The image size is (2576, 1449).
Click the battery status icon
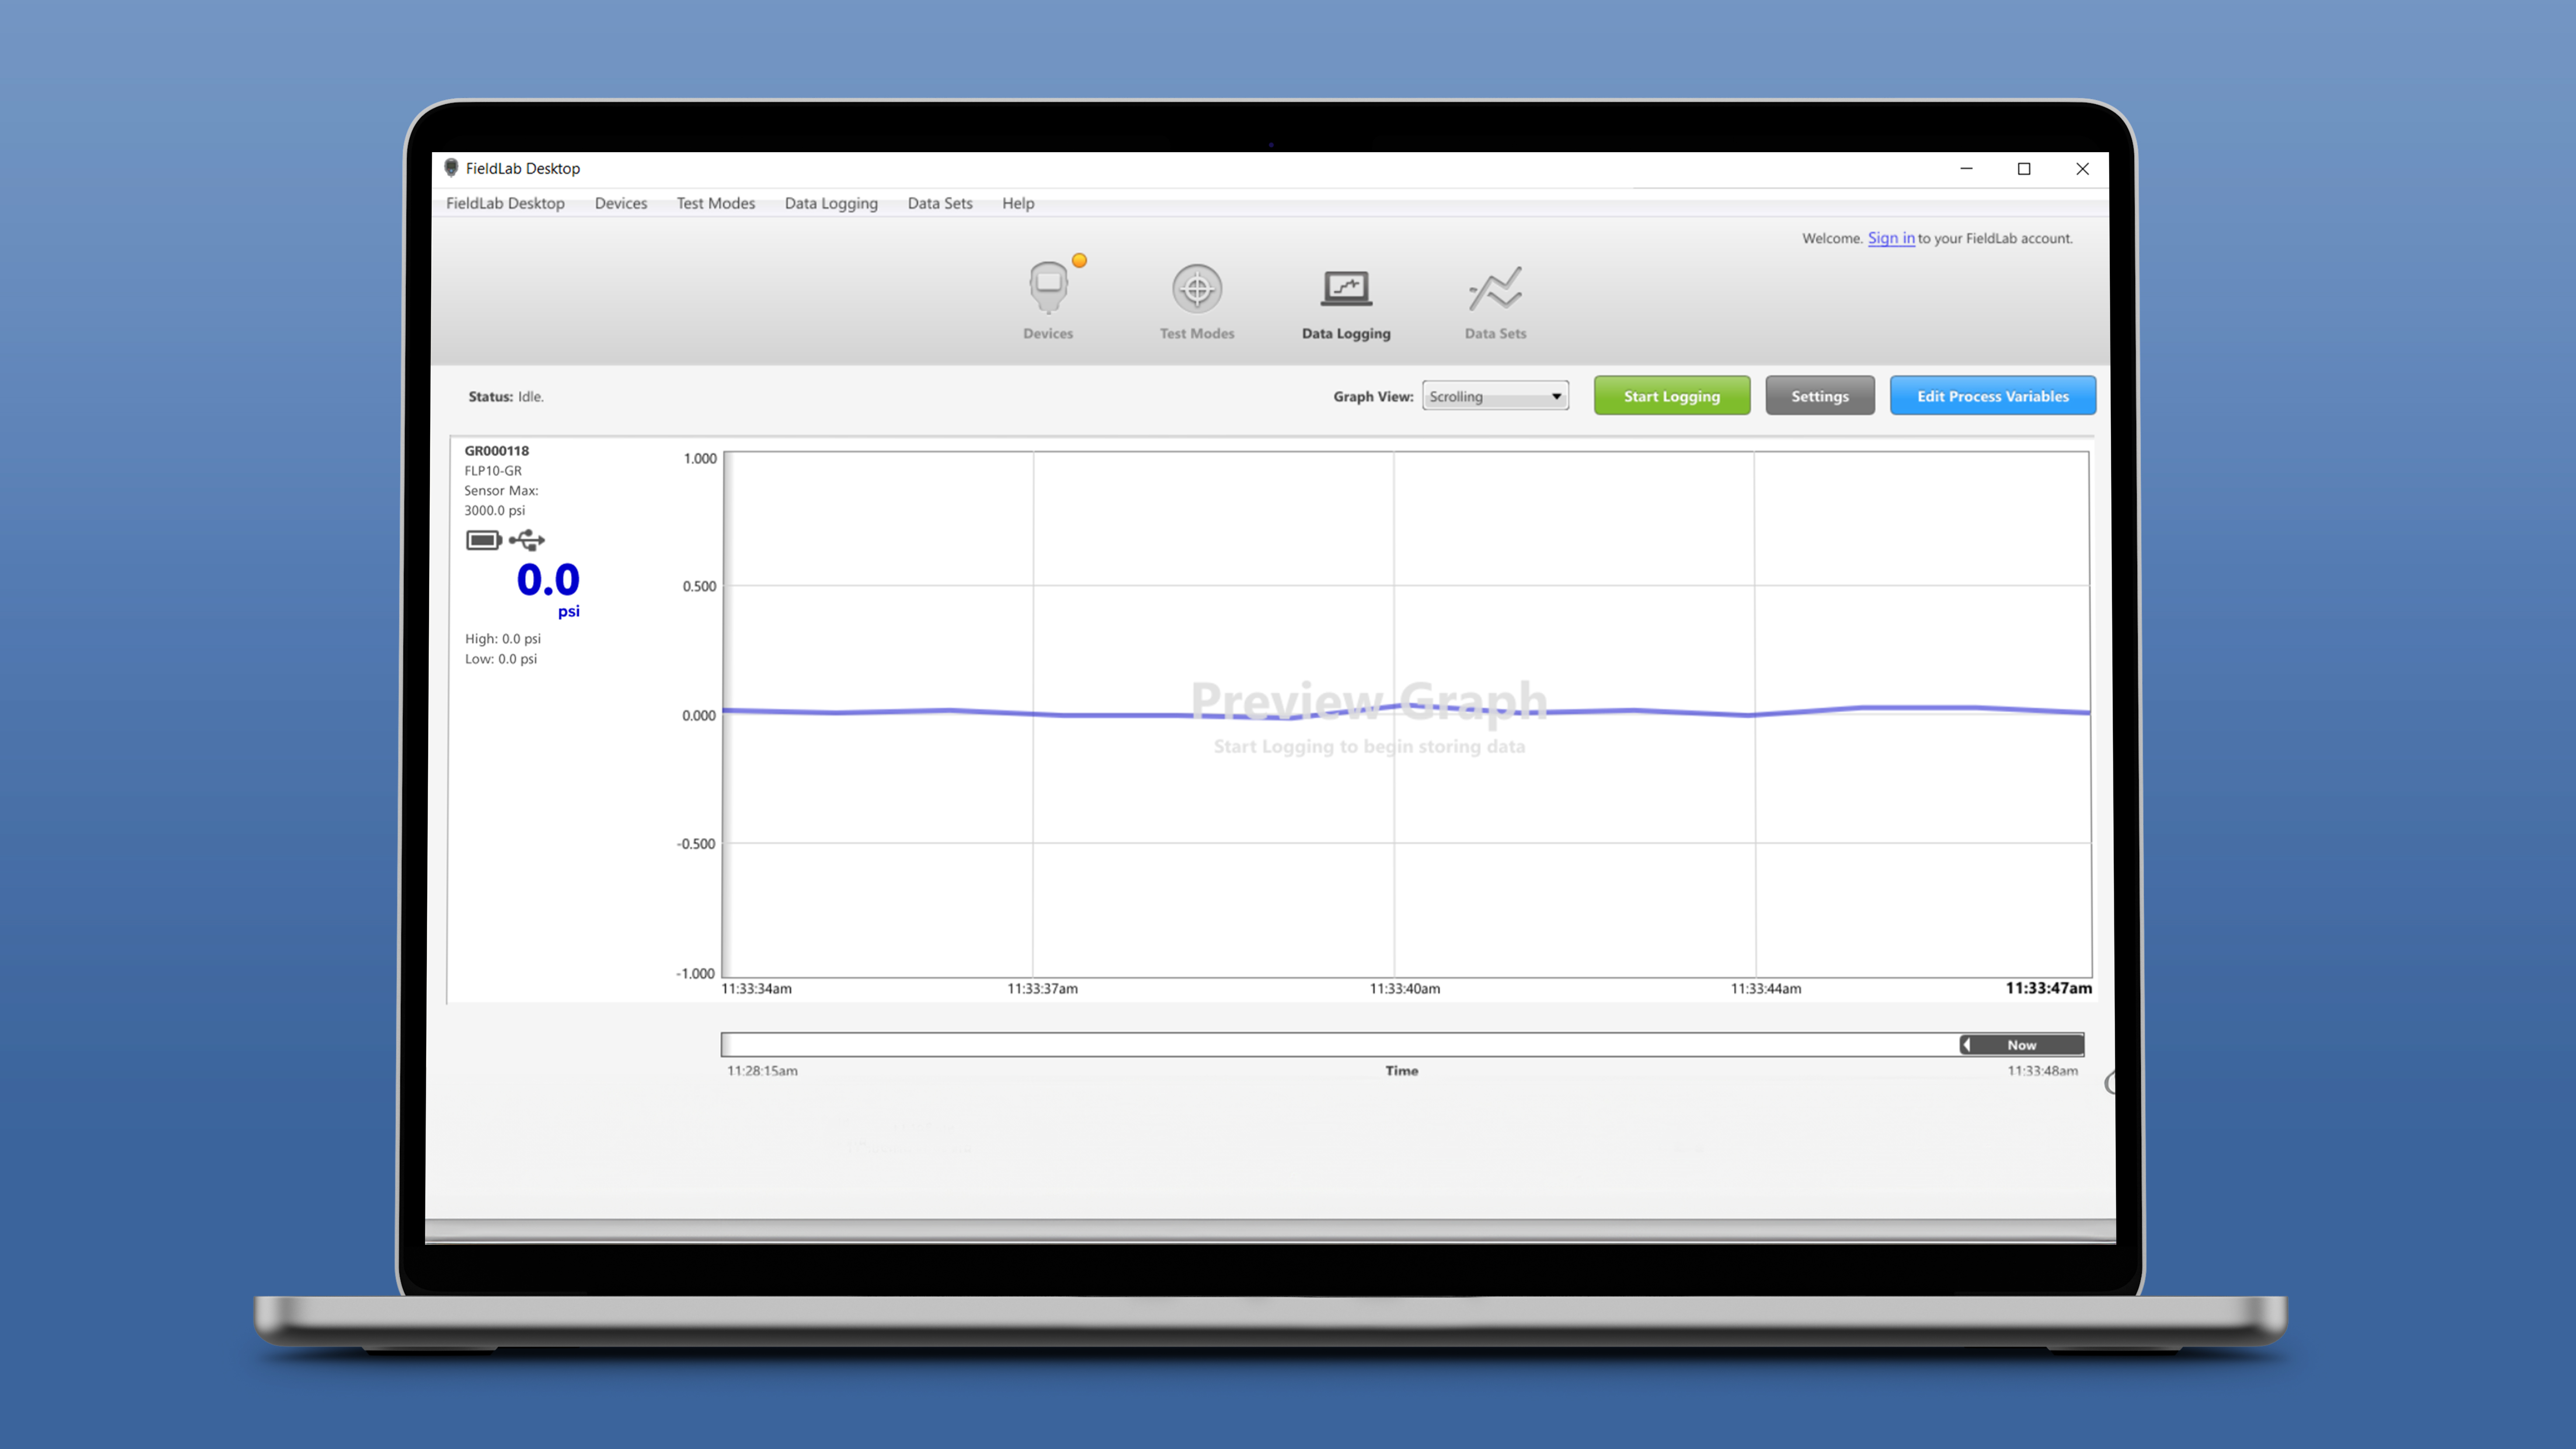[483, 541]
